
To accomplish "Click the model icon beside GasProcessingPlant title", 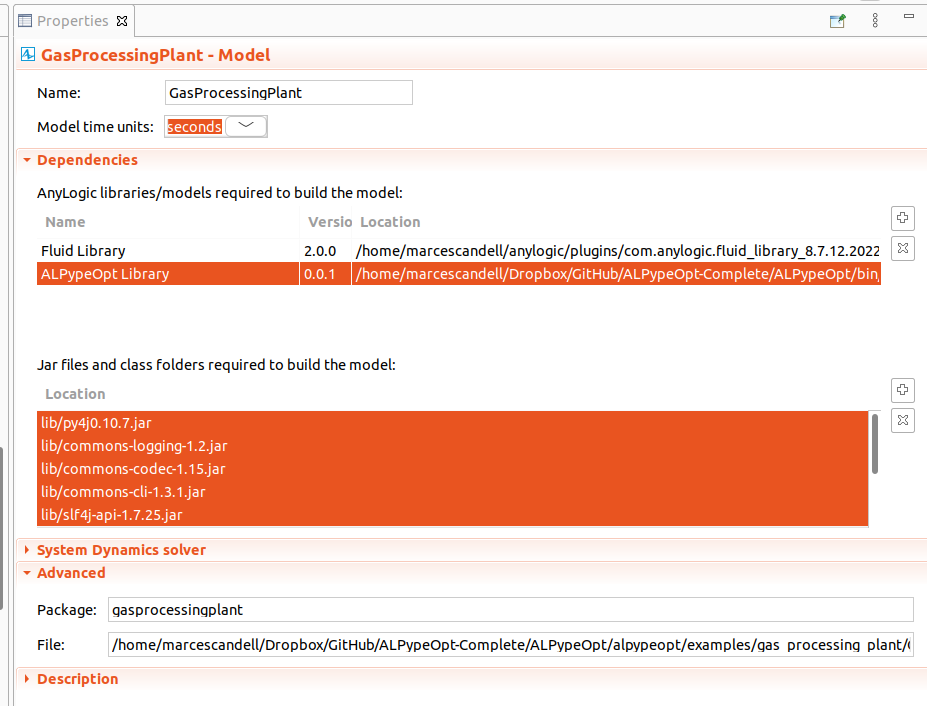I will click(28, 54).
